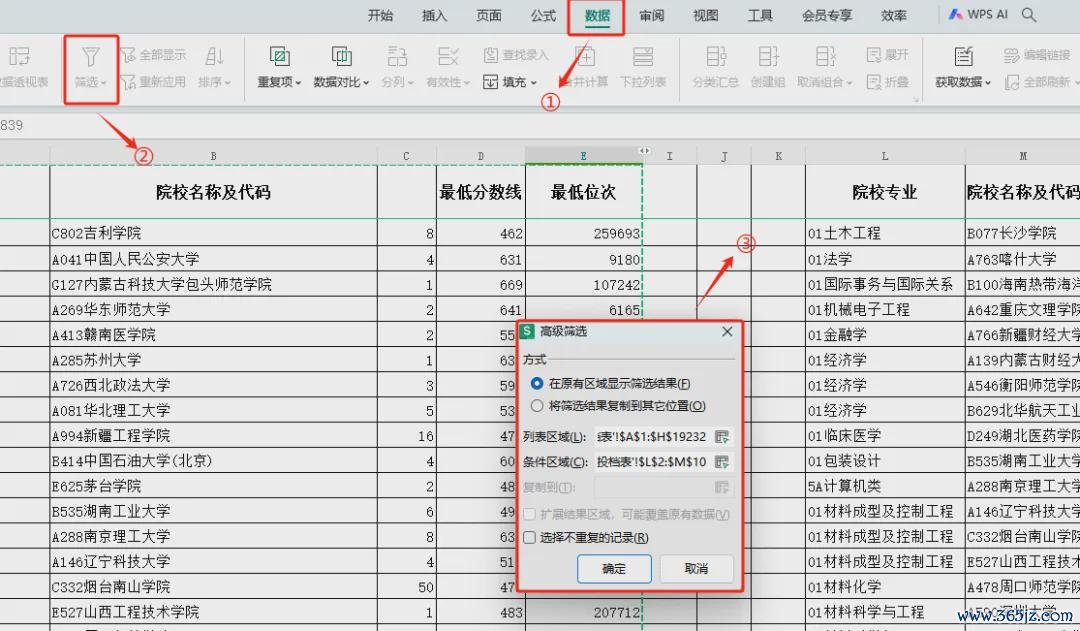Select column L header
This screenshot has width=1080, height=631.
885,156
